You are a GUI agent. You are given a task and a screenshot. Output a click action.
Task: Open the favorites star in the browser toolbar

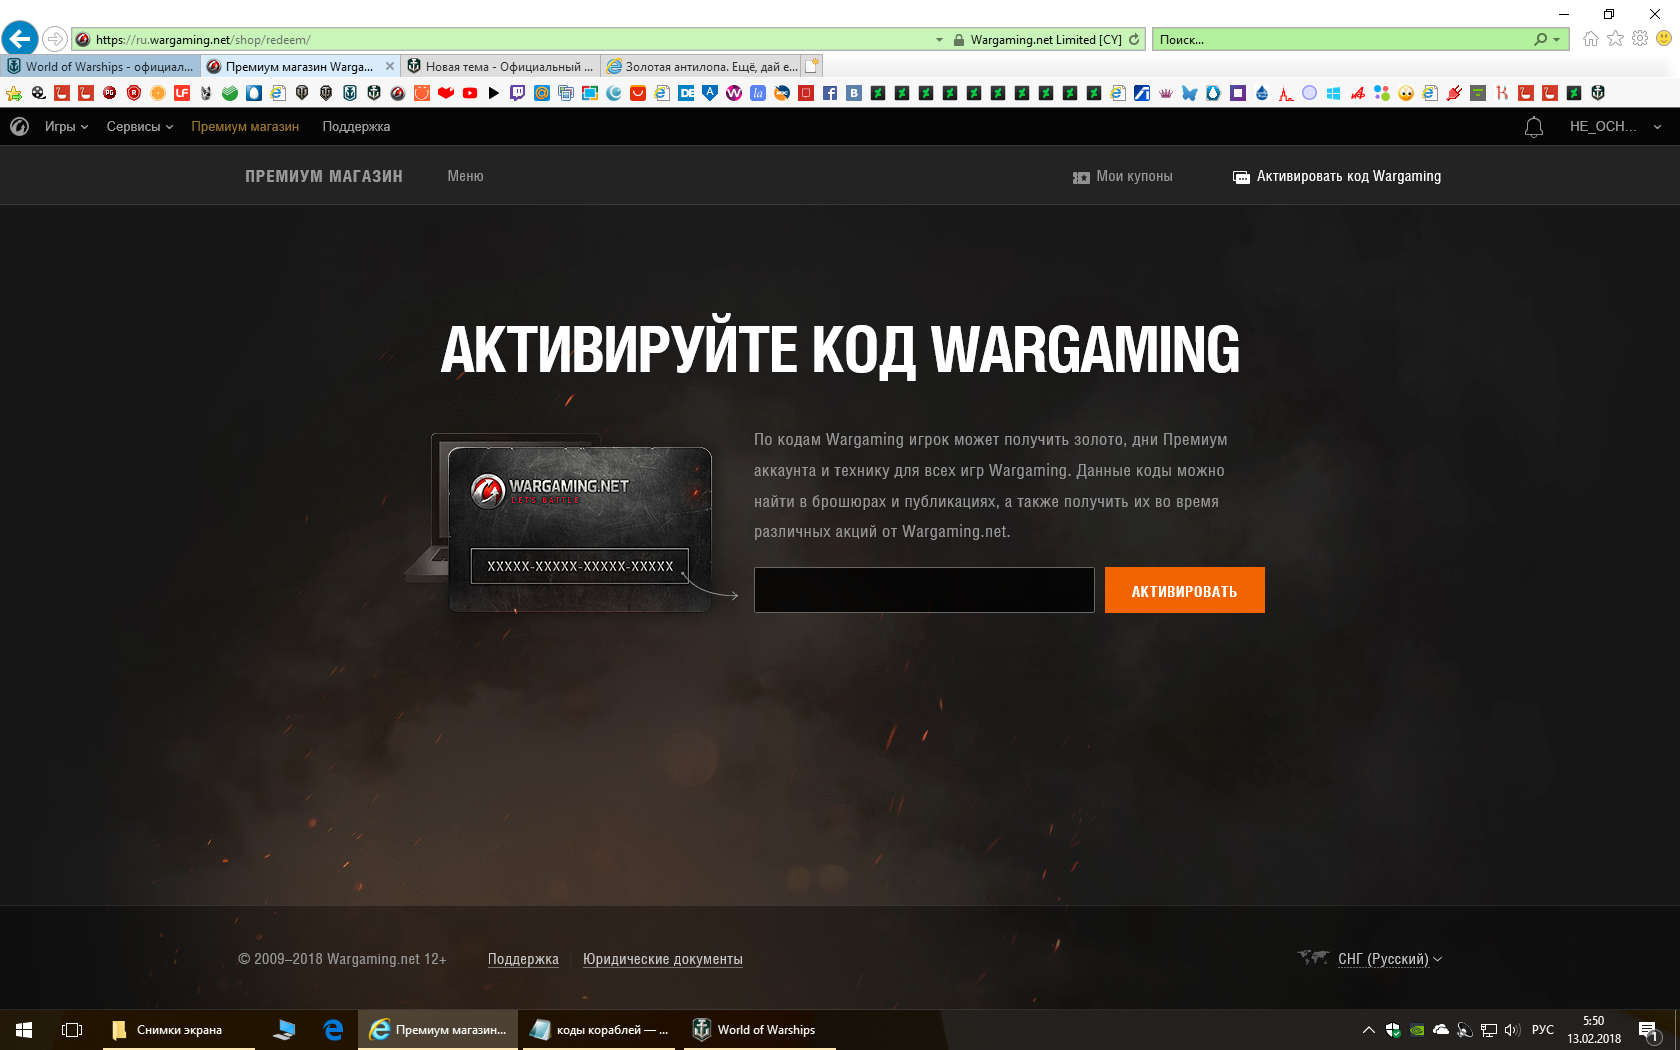point(1615,39)
